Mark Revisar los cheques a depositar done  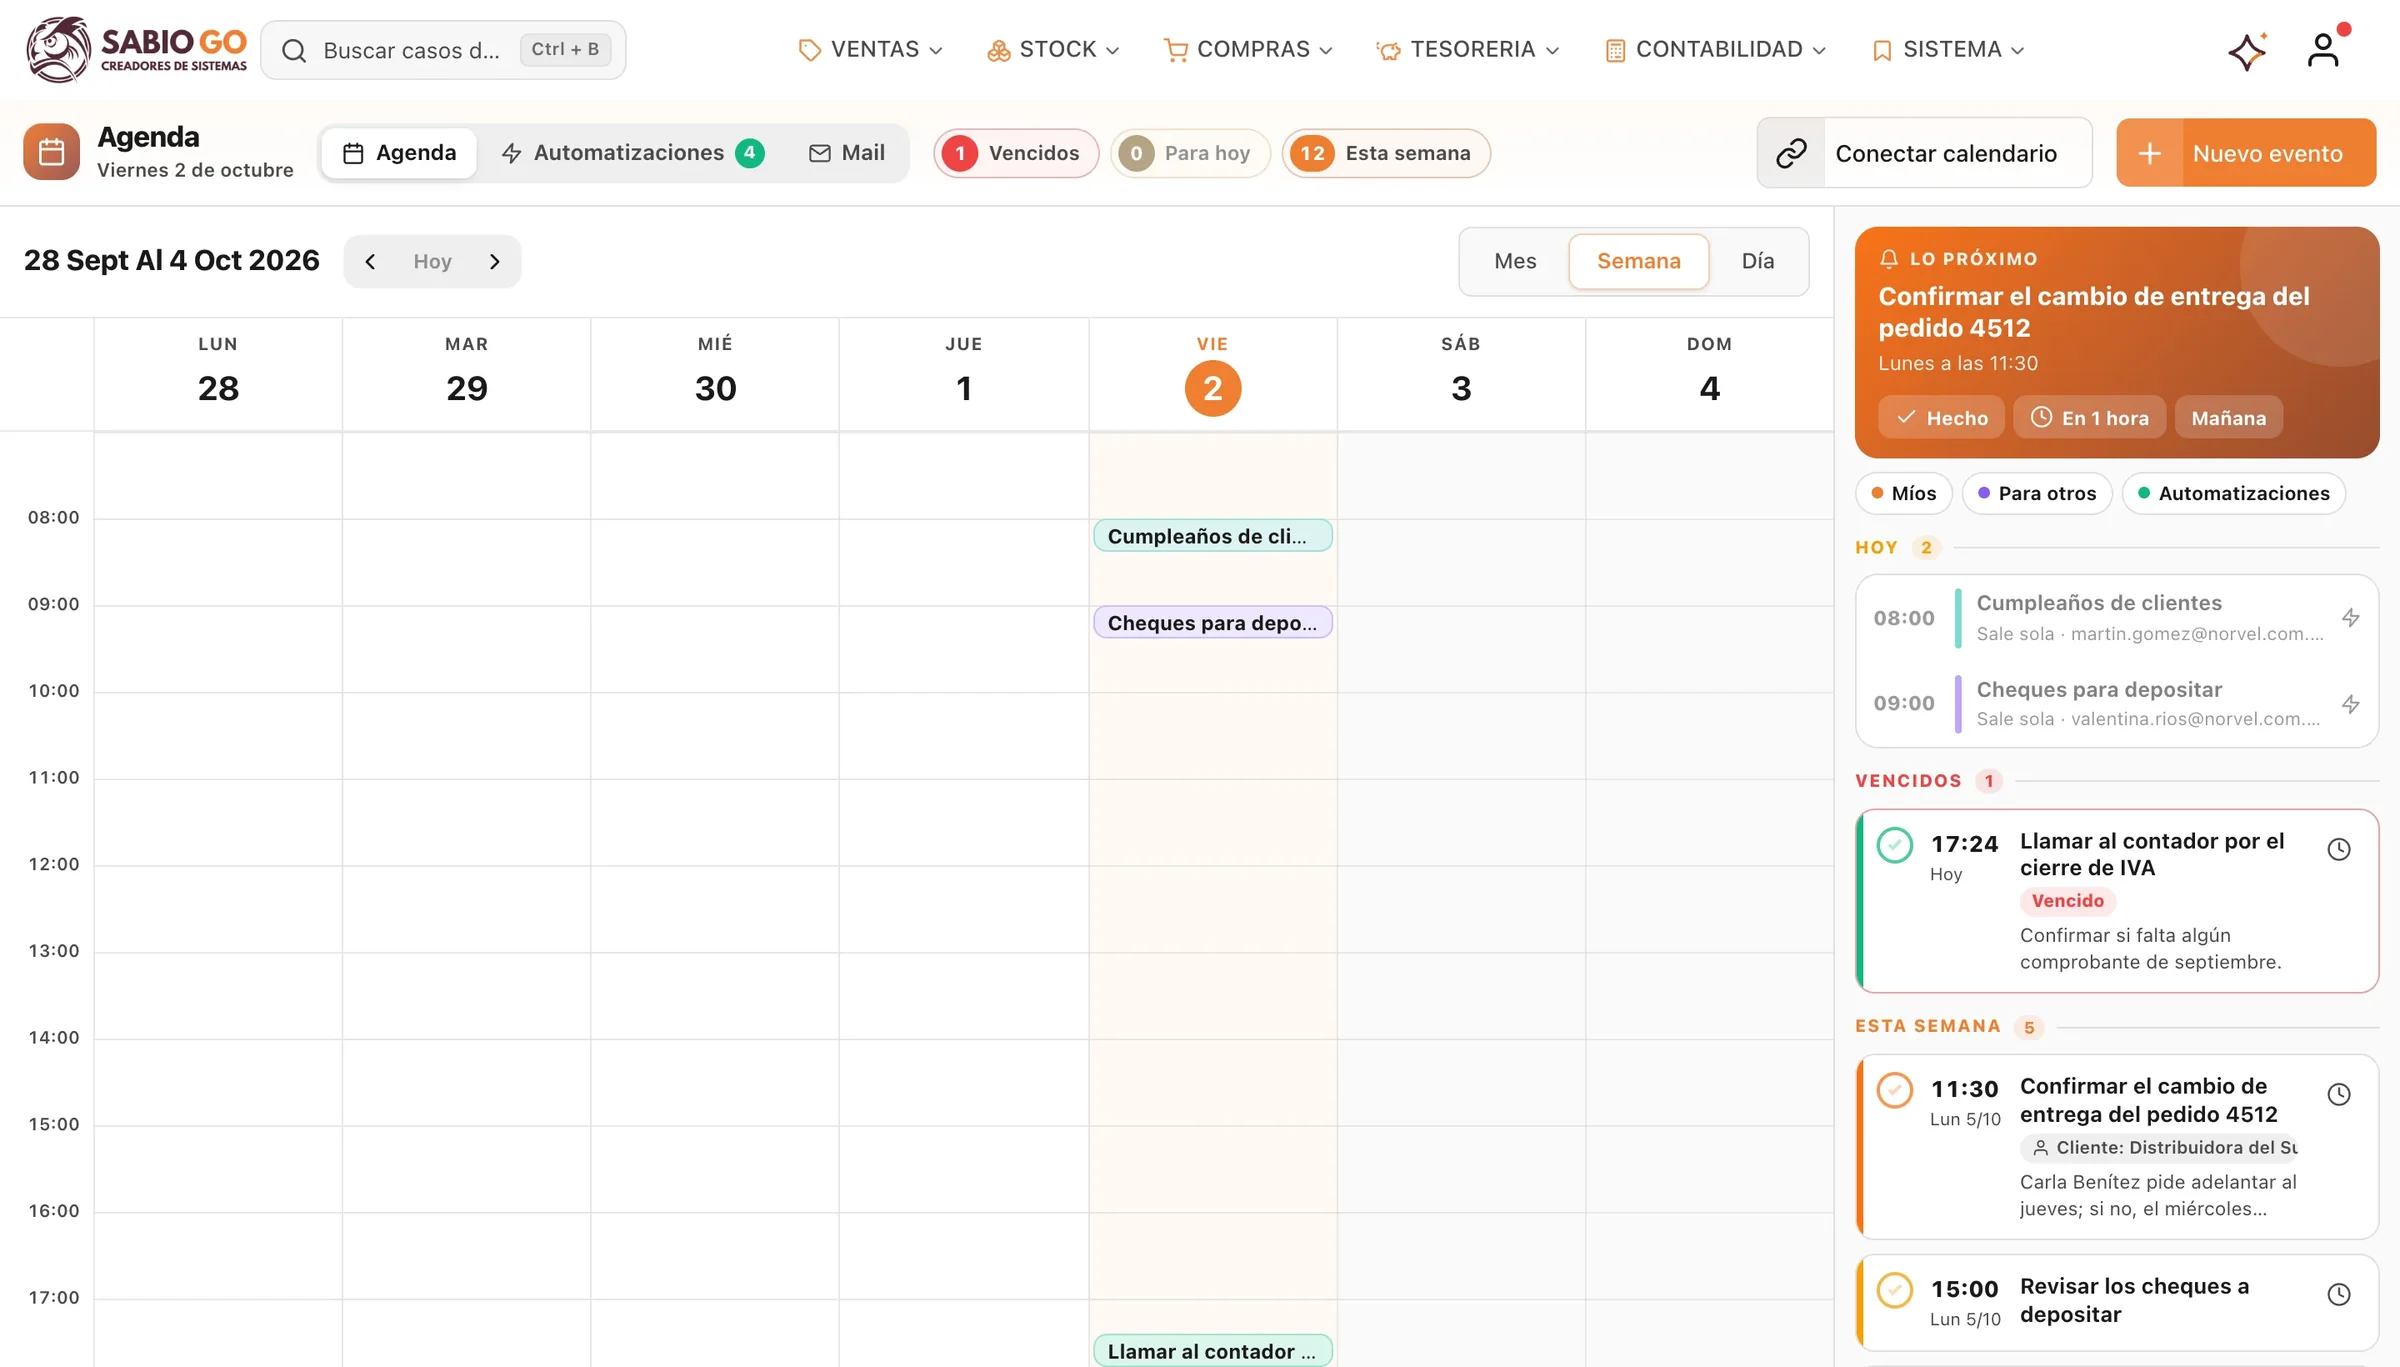point(1894,1290)
